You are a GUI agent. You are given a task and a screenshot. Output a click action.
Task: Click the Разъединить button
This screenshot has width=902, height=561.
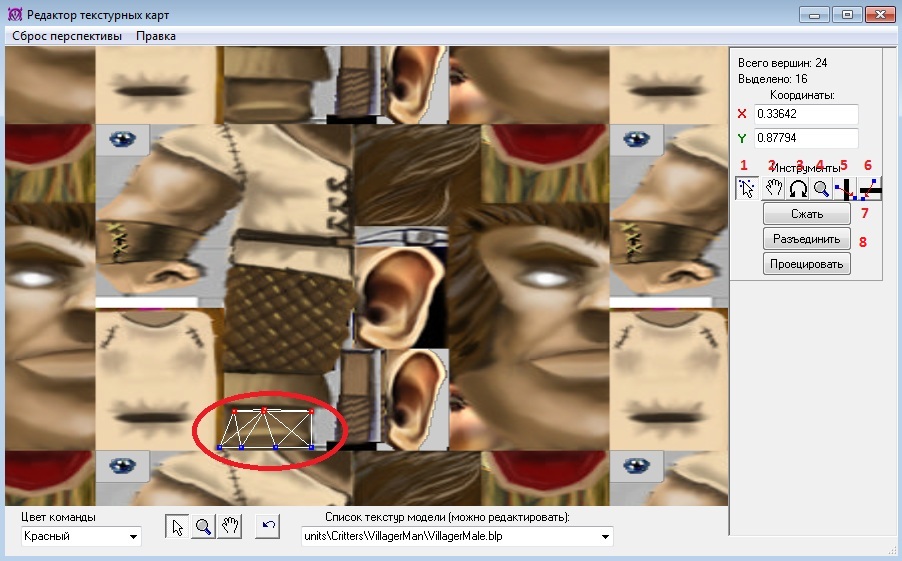807,239
